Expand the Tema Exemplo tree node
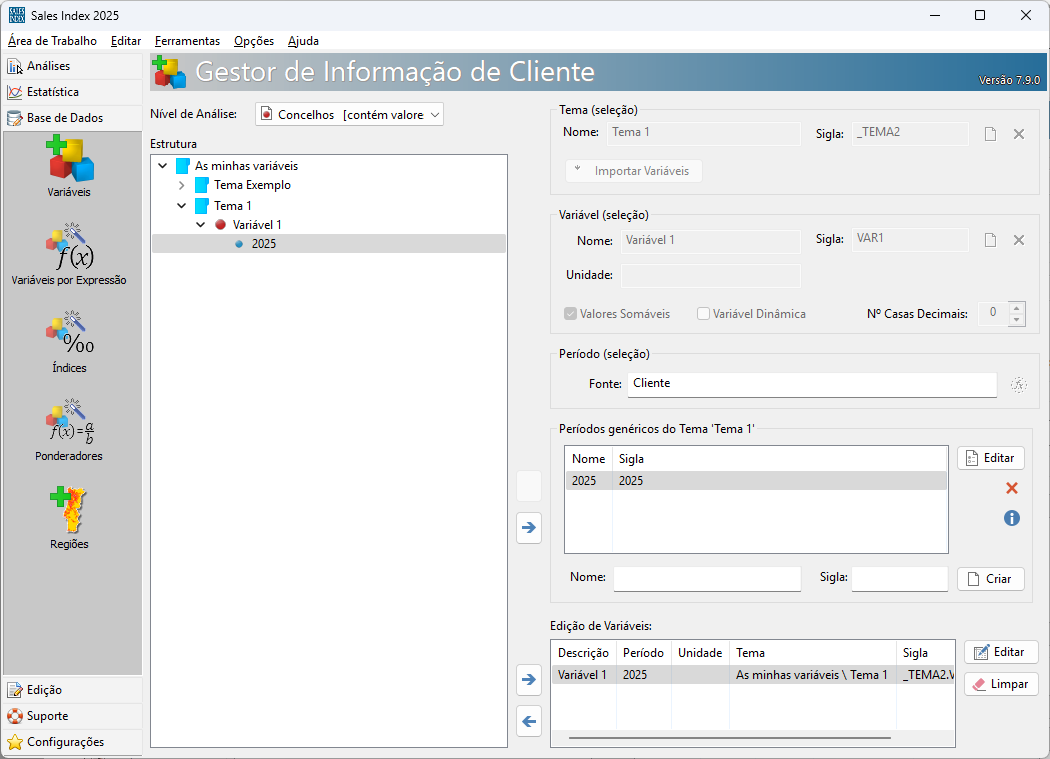 pos(181,186)
